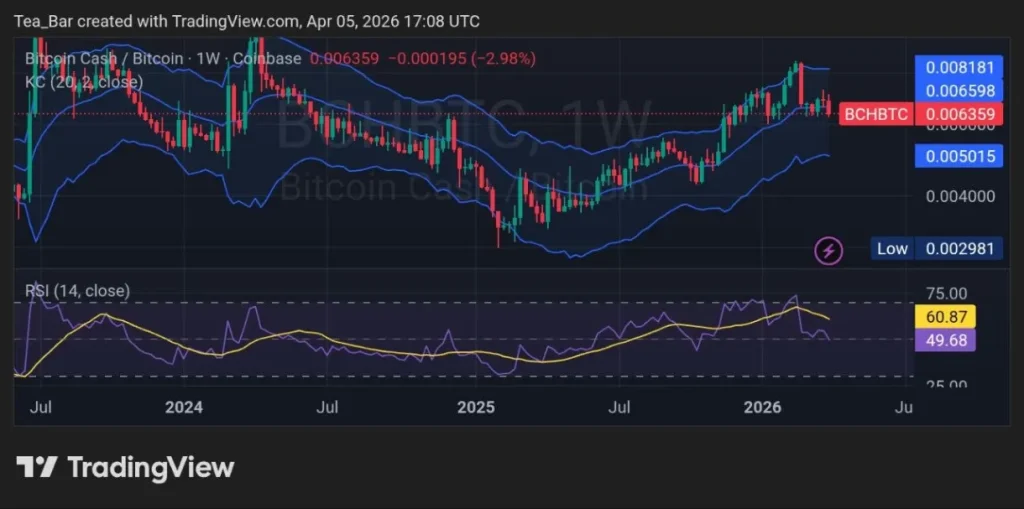Click the 2026 time axis label
Screen dimensions: 1024x509
point(765,408)
